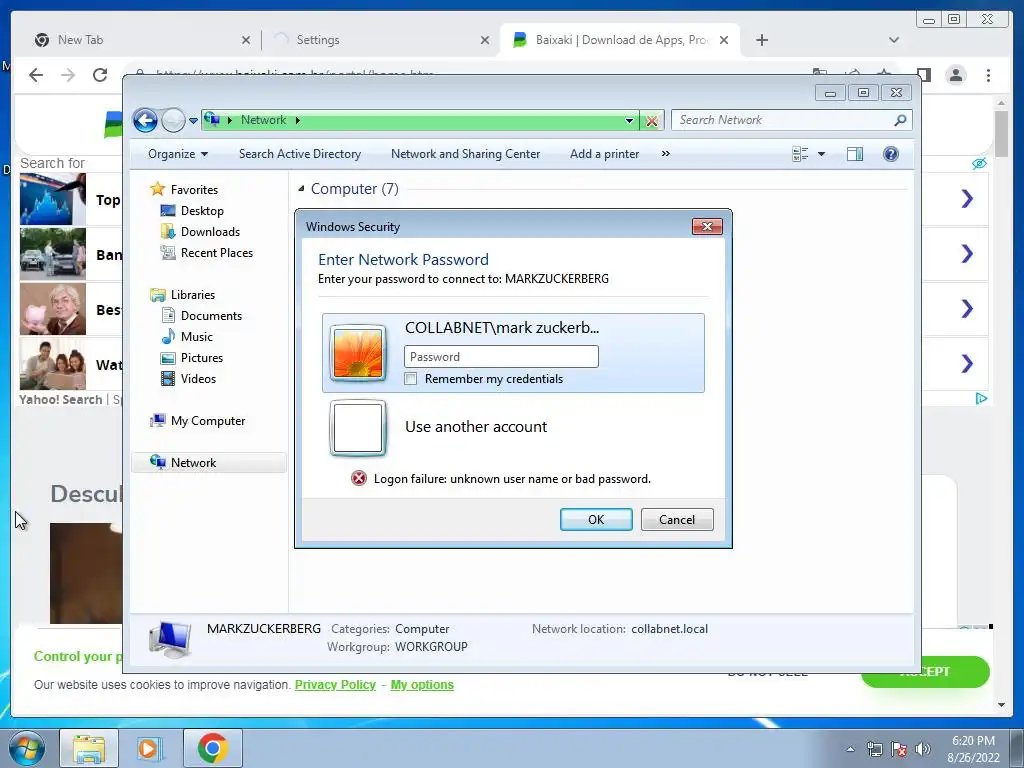The width and height of the screenshot is (1024, 768).
Task: Click the taskbar clock 6:20 PM
Action: [973, 741]
